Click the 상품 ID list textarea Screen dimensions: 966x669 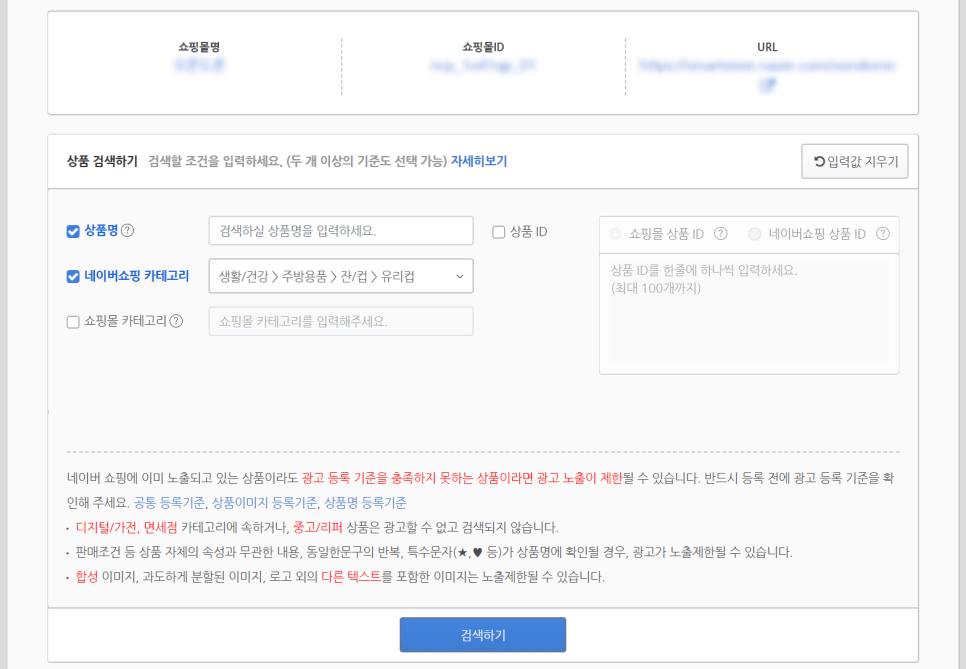[749, 312]
